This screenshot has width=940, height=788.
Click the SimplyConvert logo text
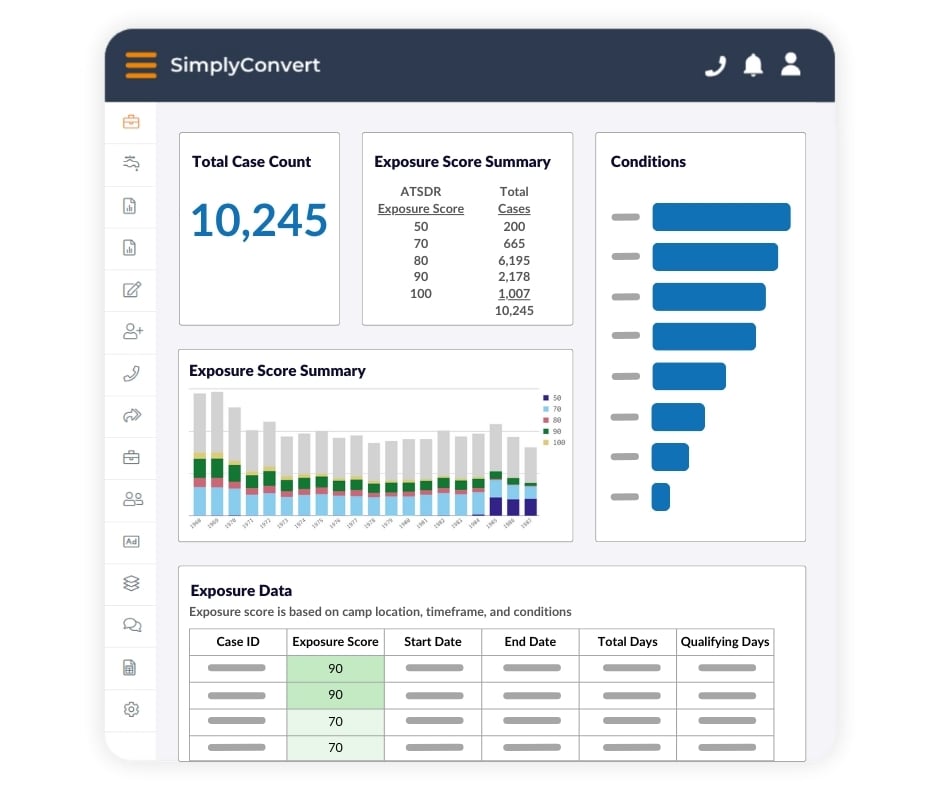coord(245,65)
